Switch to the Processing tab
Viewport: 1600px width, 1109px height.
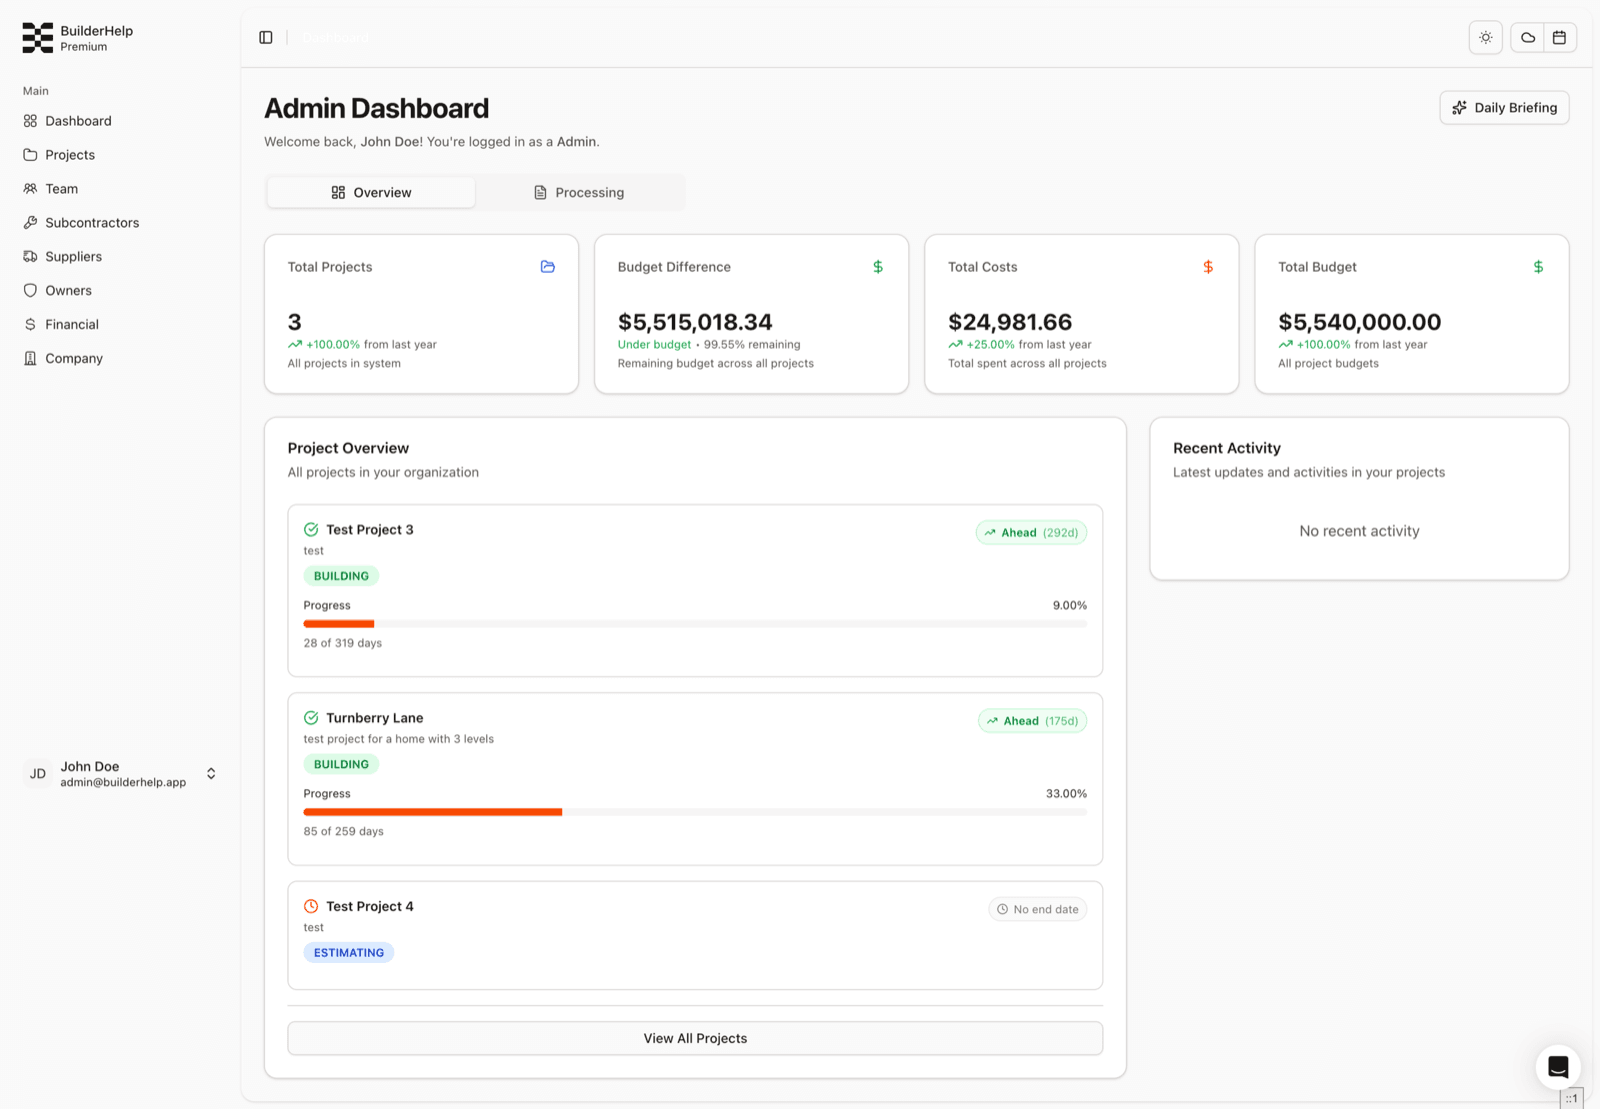pos(579,193)
